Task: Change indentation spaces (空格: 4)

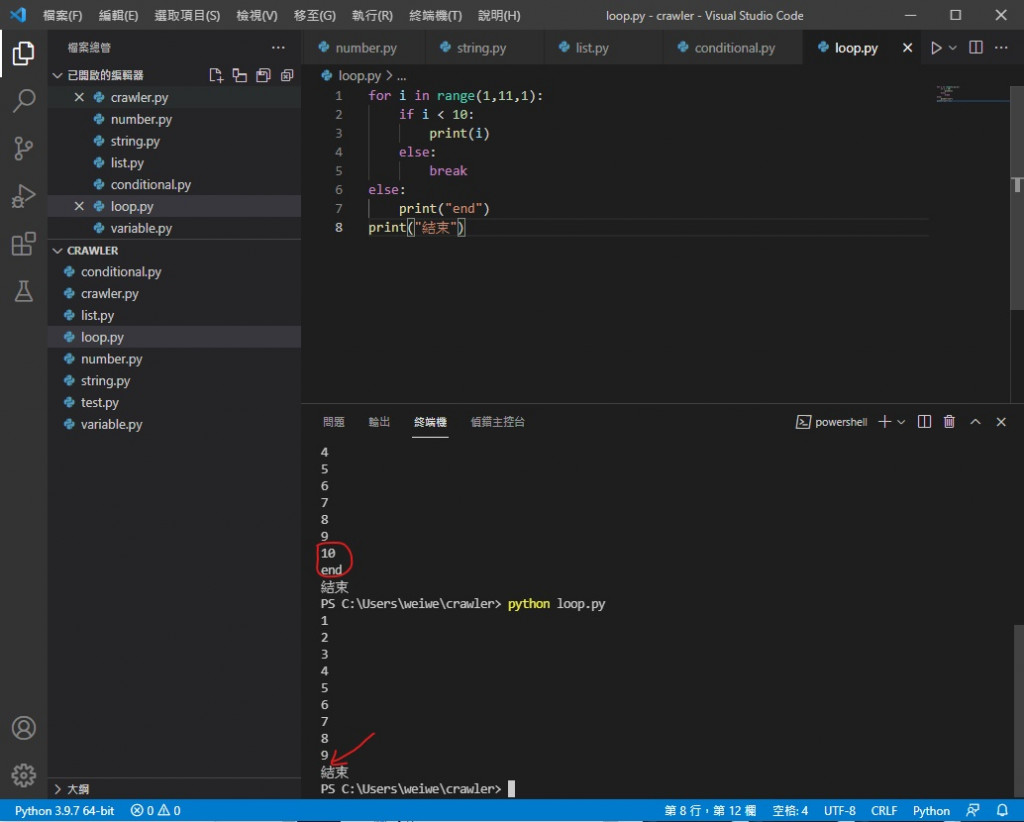Action: [790, 810]
